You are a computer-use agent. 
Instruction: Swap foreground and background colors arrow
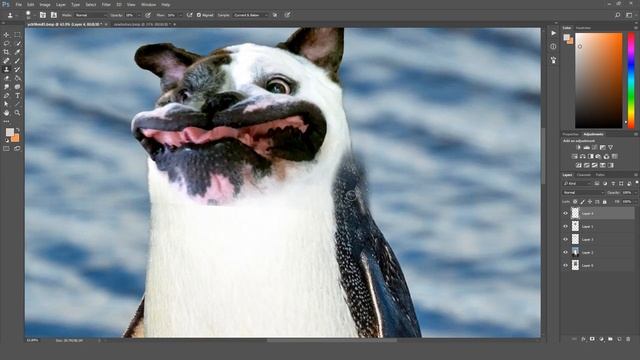18,130
